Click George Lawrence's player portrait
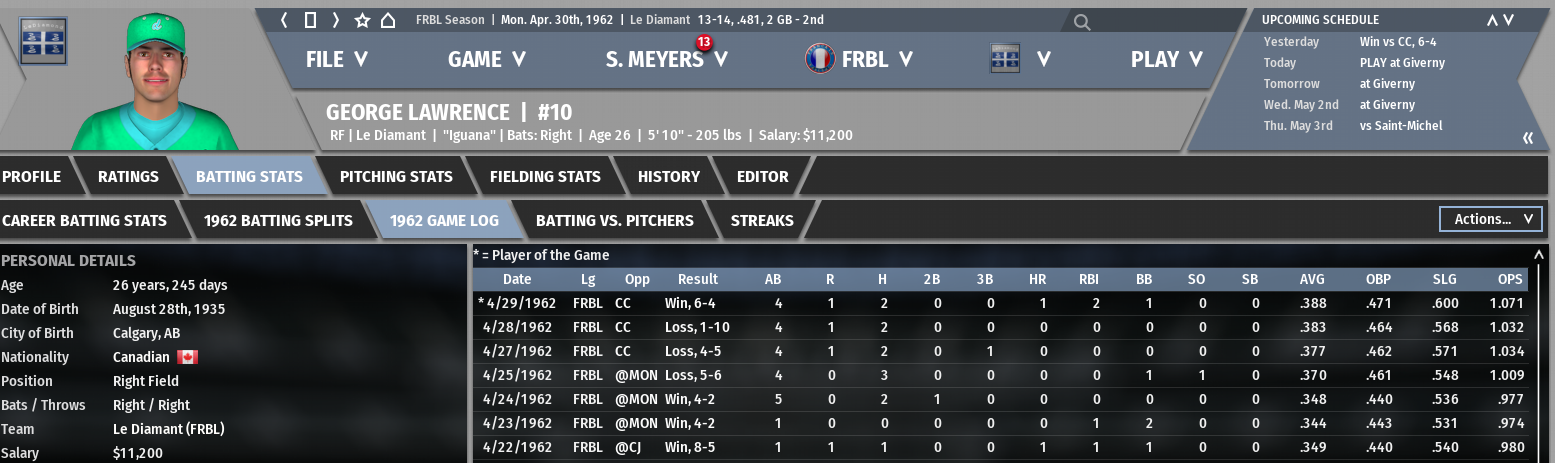 (x=155, y=80)
